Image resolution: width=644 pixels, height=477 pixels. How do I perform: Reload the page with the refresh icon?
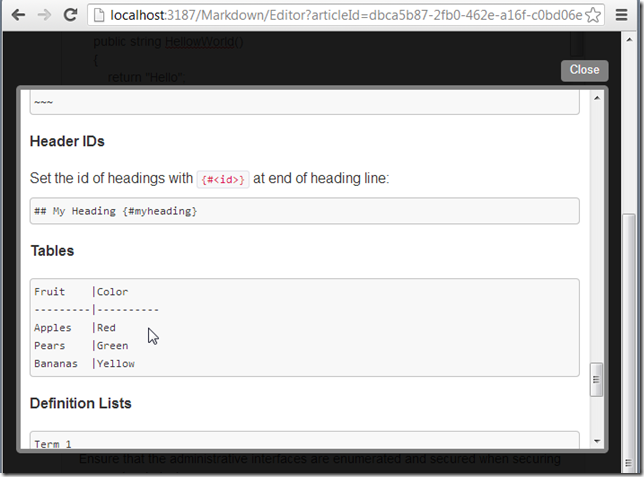70,15
